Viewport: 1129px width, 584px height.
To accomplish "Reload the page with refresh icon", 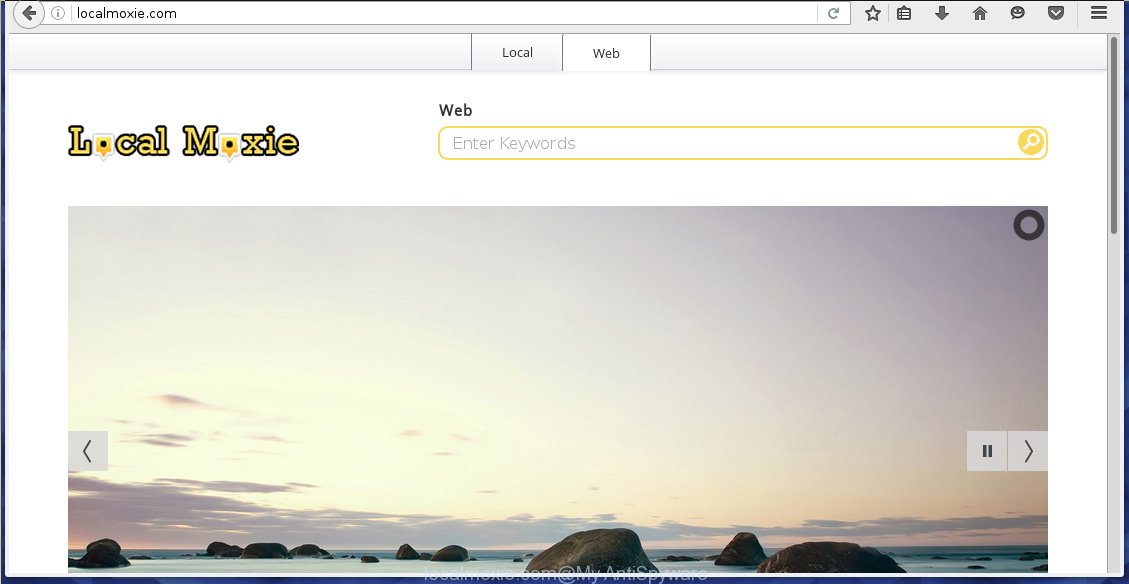I will click(833, 13).
